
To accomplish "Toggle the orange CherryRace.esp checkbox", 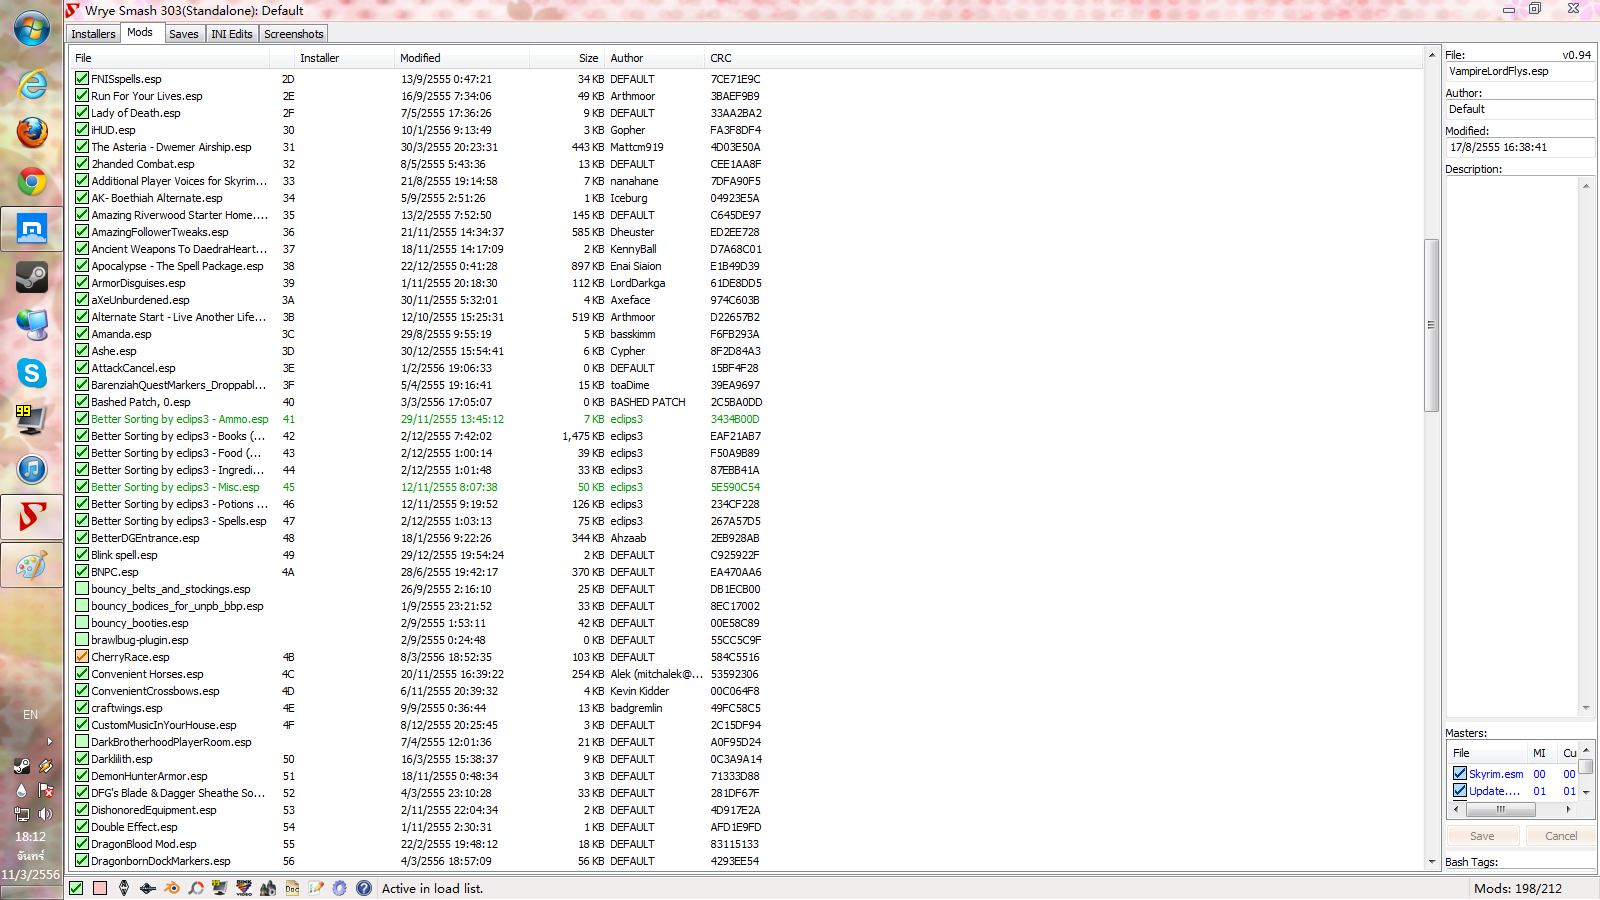I will tap(82, 656).
